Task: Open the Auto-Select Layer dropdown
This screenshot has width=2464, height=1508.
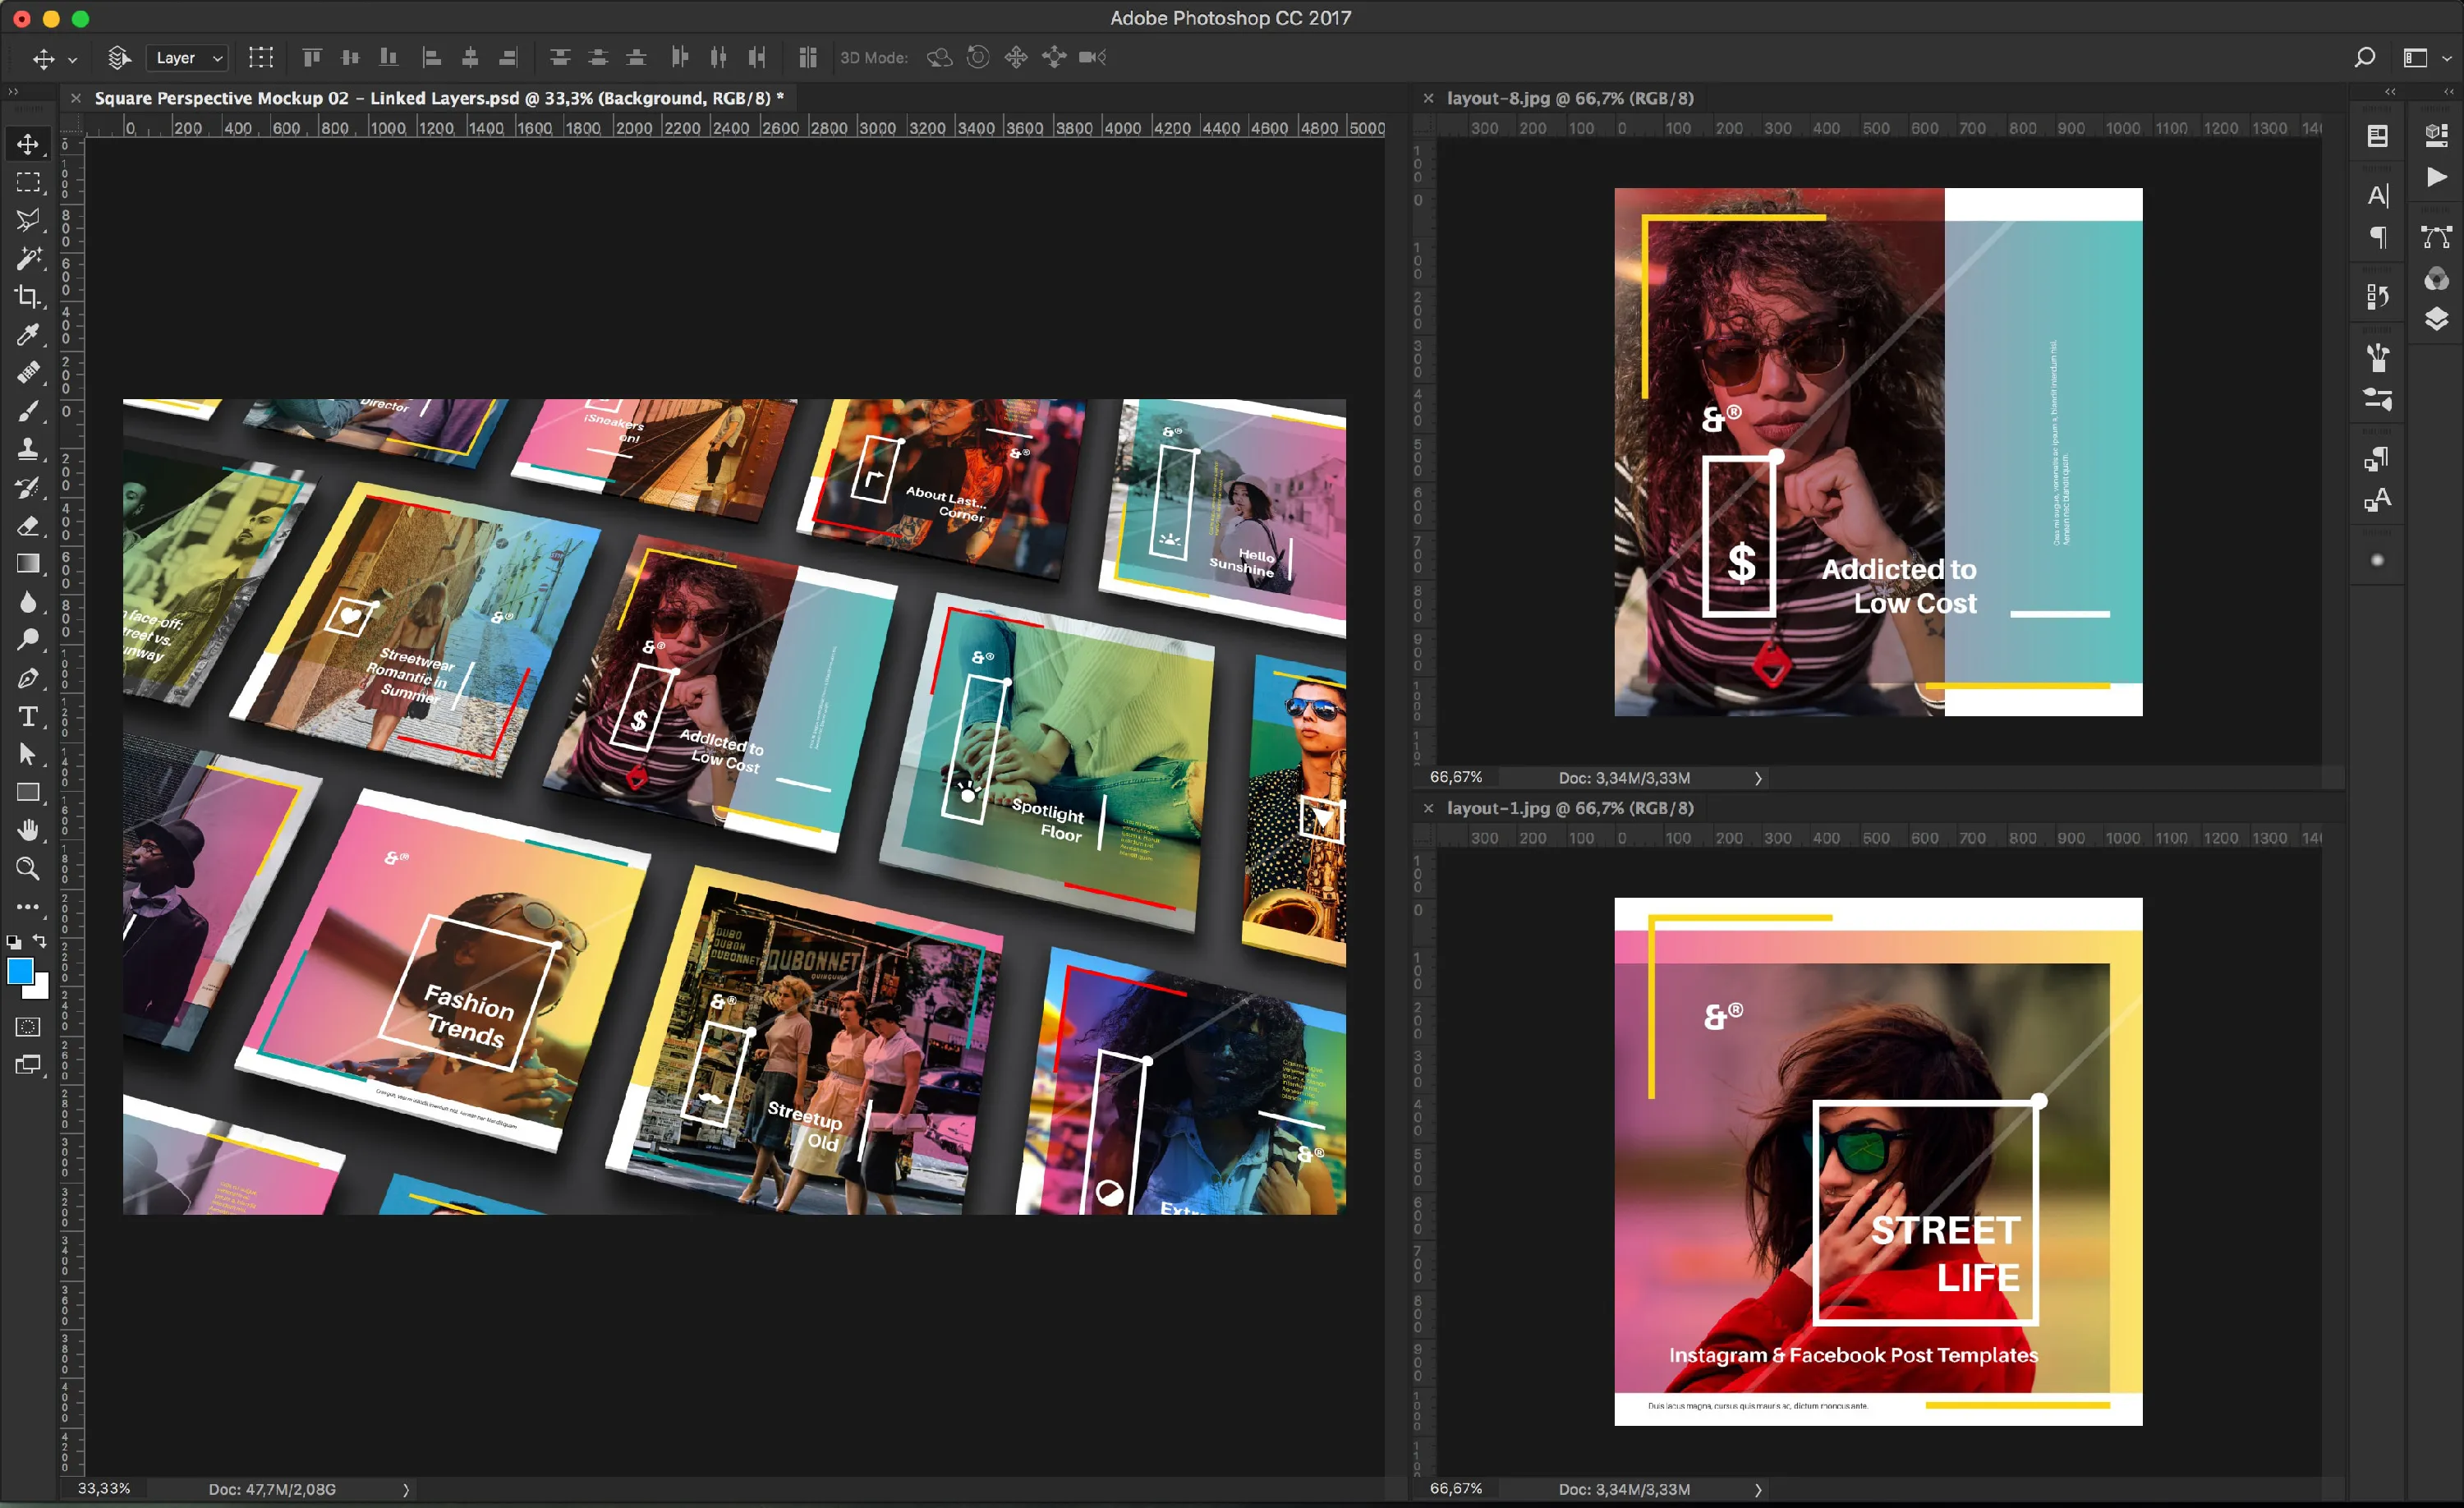Action: (188, 58)
